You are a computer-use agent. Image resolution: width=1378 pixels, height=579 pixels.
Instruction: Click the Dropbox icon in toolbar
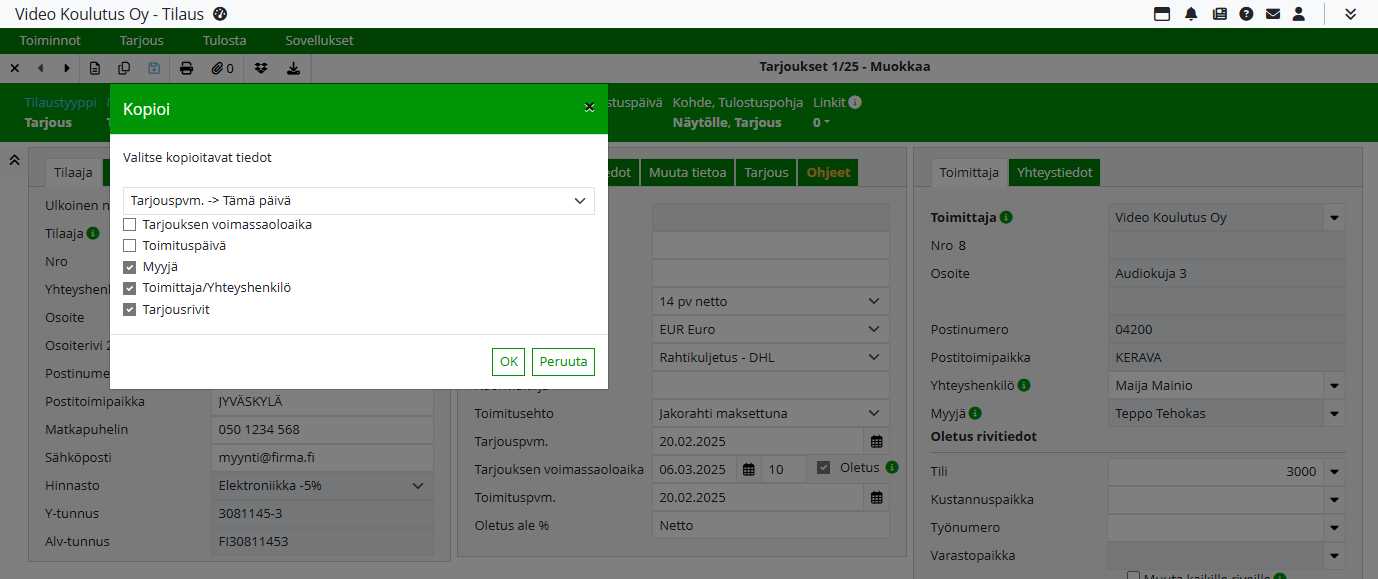(262, 68)
